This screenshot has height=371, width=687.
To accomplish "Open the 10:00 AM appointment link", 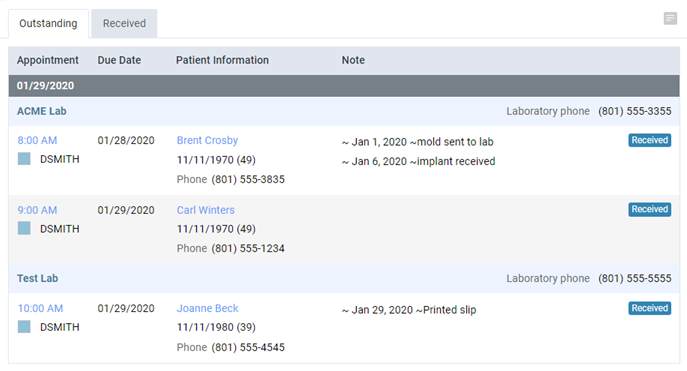I will (x=40, y=308).
